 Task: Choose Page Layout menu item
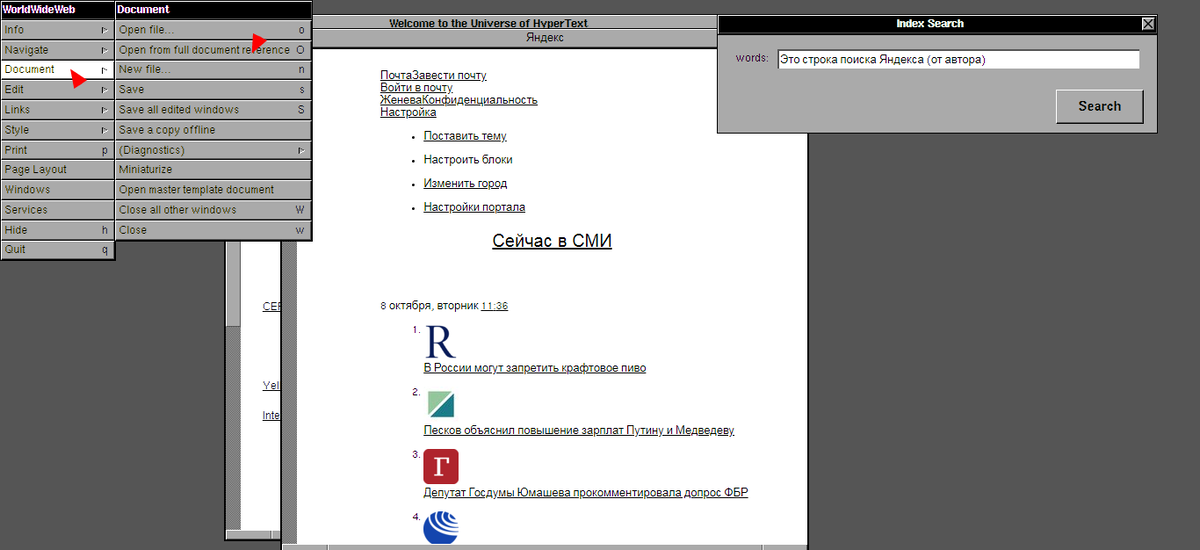click(57, 170)
